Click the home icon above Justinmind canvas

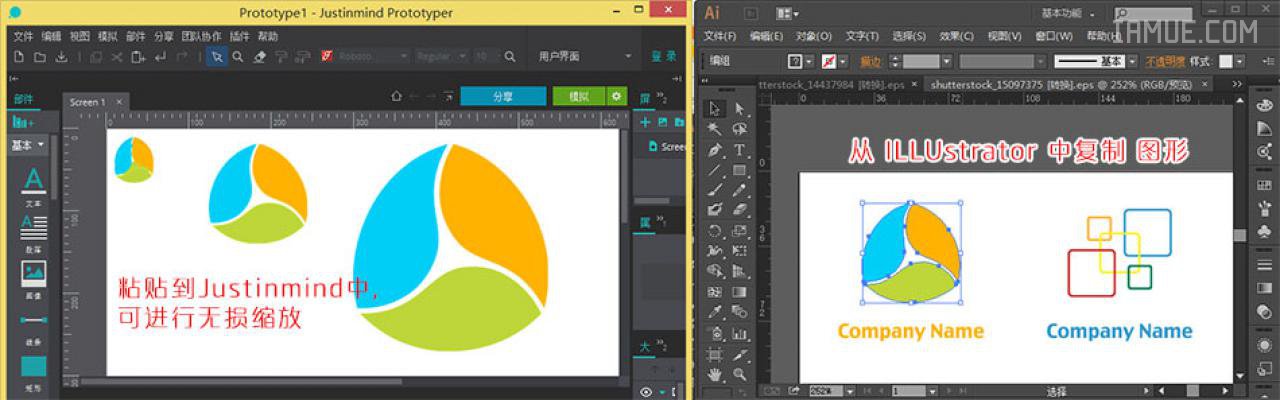(x=397, y=96)
